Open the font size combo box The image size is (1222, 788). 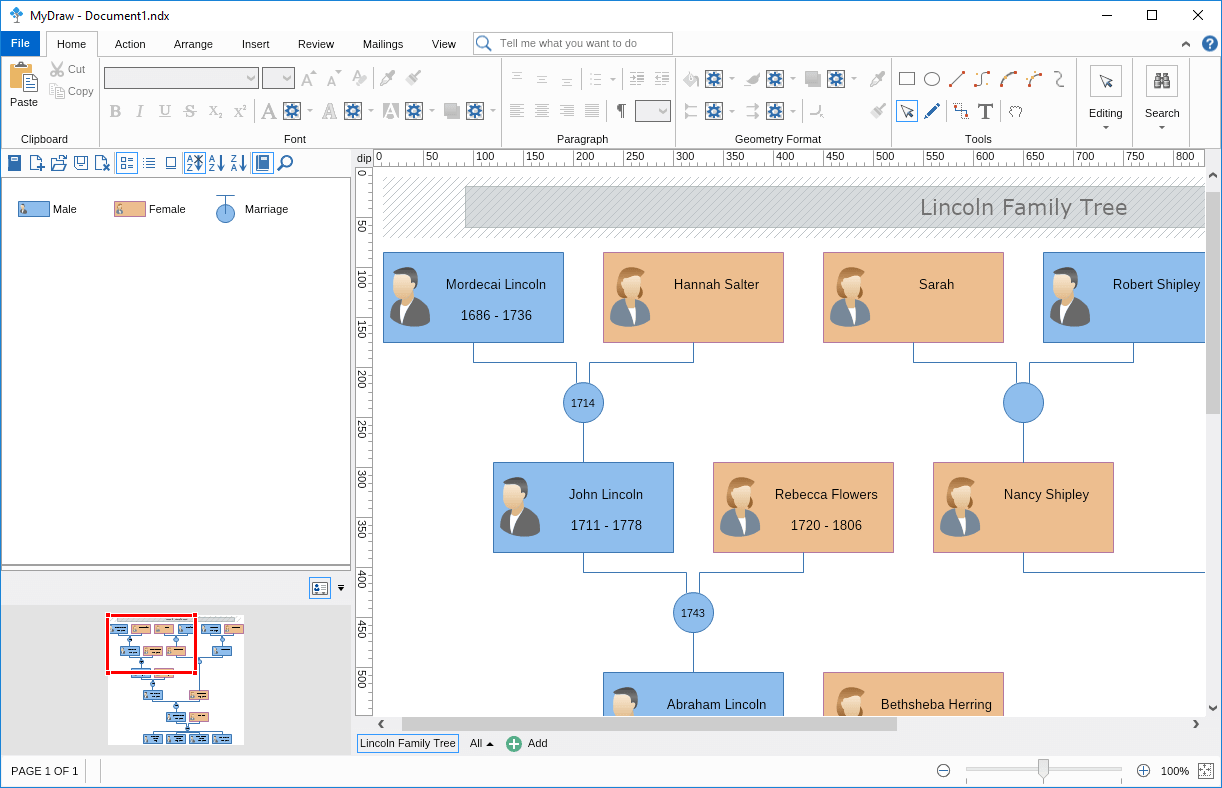pos(278,78)
